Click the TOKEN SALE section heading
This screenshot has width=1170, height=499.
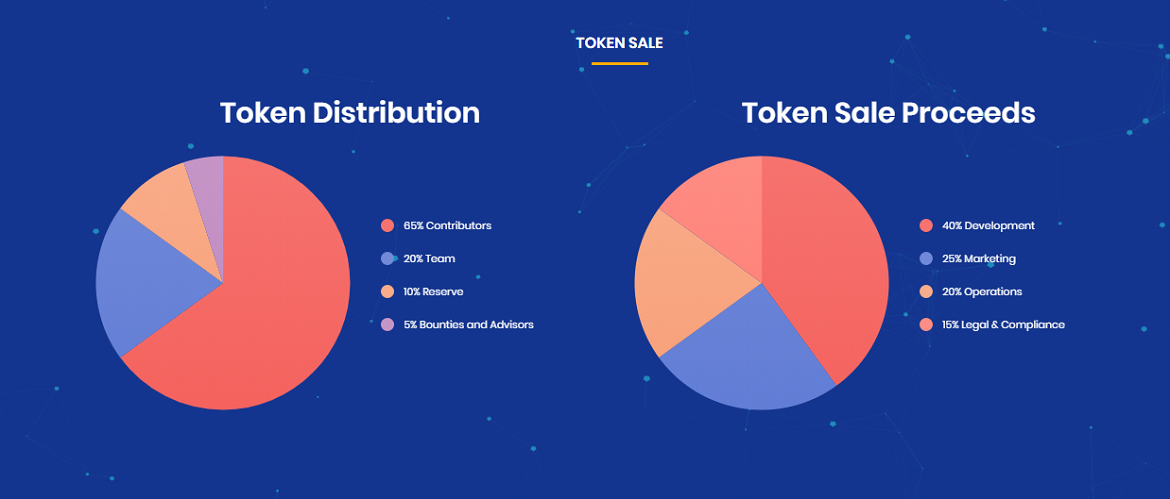[619, 43]
